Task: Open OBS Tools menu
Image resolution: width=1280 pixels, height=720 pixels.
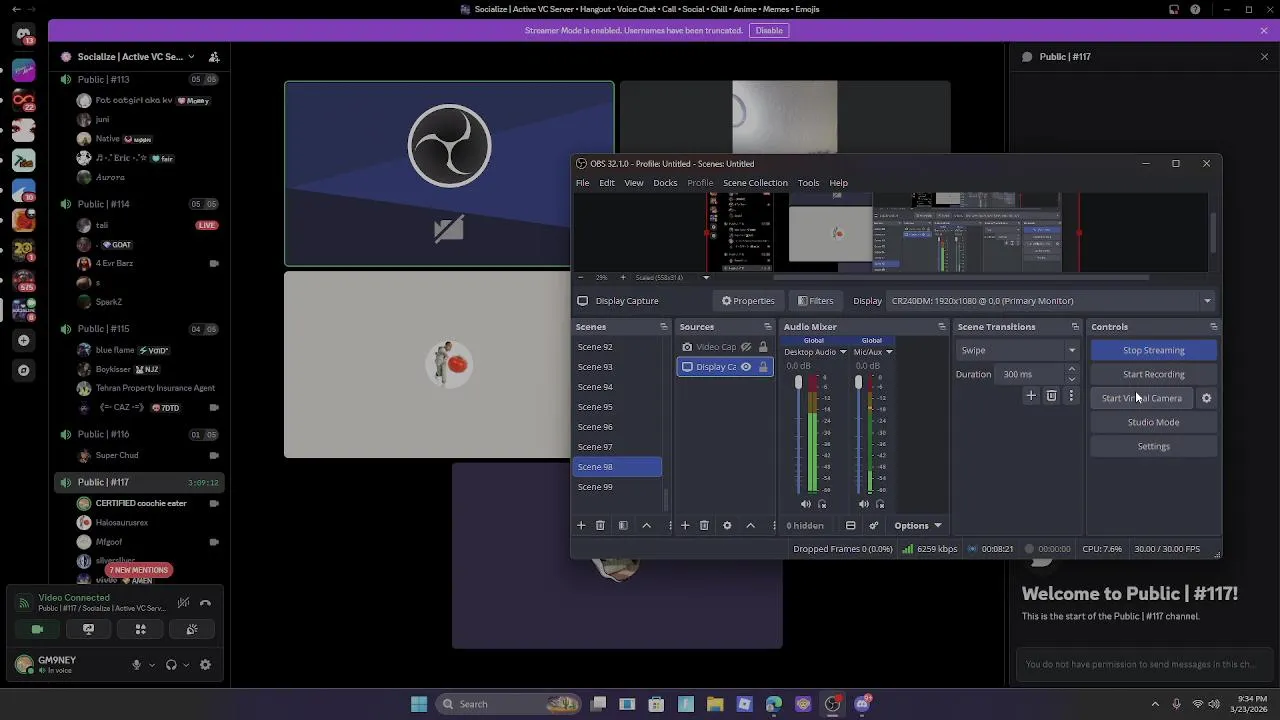Action: (x=808, y=183)
